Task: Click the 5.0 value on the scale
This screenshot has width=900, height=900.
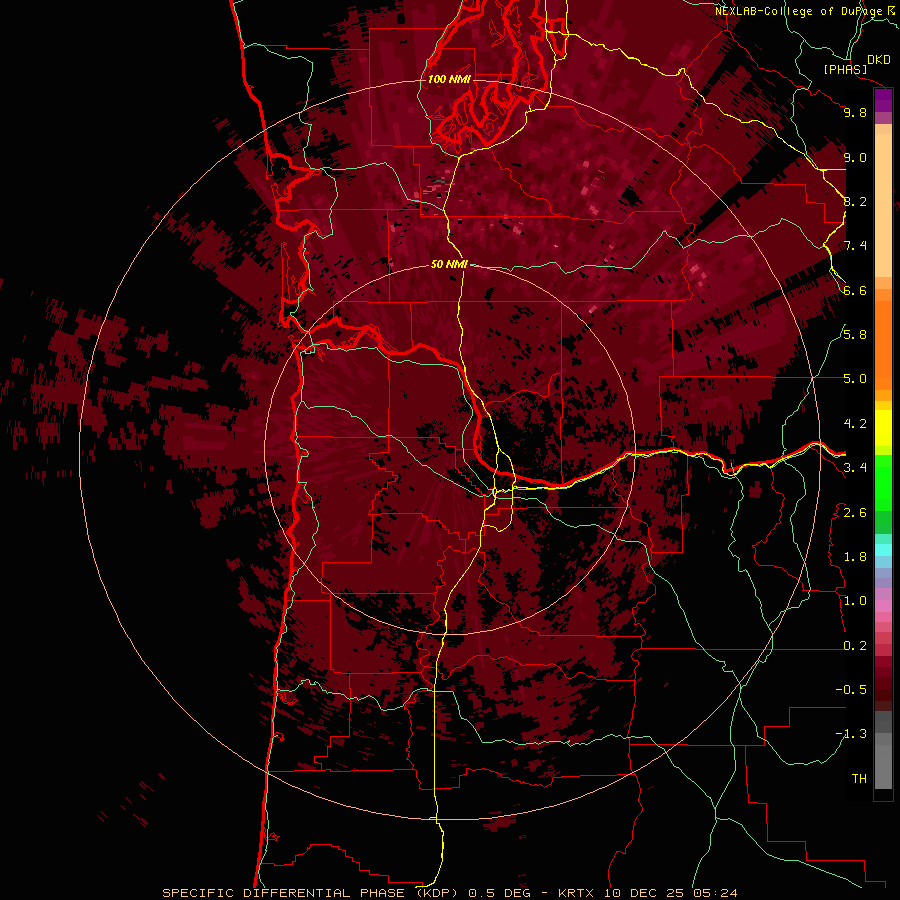Action: tap(855, 379)
